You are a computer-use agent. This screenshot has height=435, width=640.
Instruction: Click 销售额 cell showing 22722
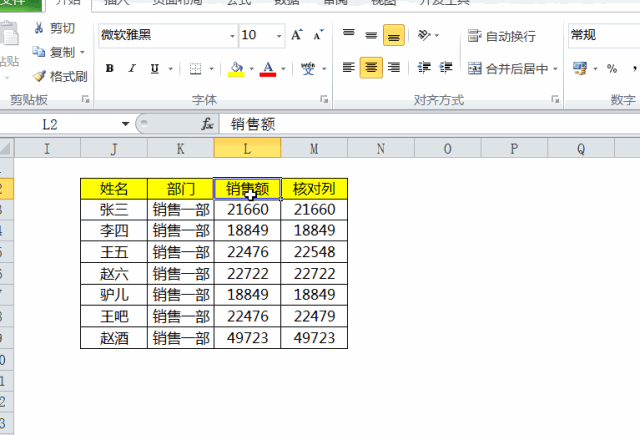pyautogui.click(x=247, y=273)
